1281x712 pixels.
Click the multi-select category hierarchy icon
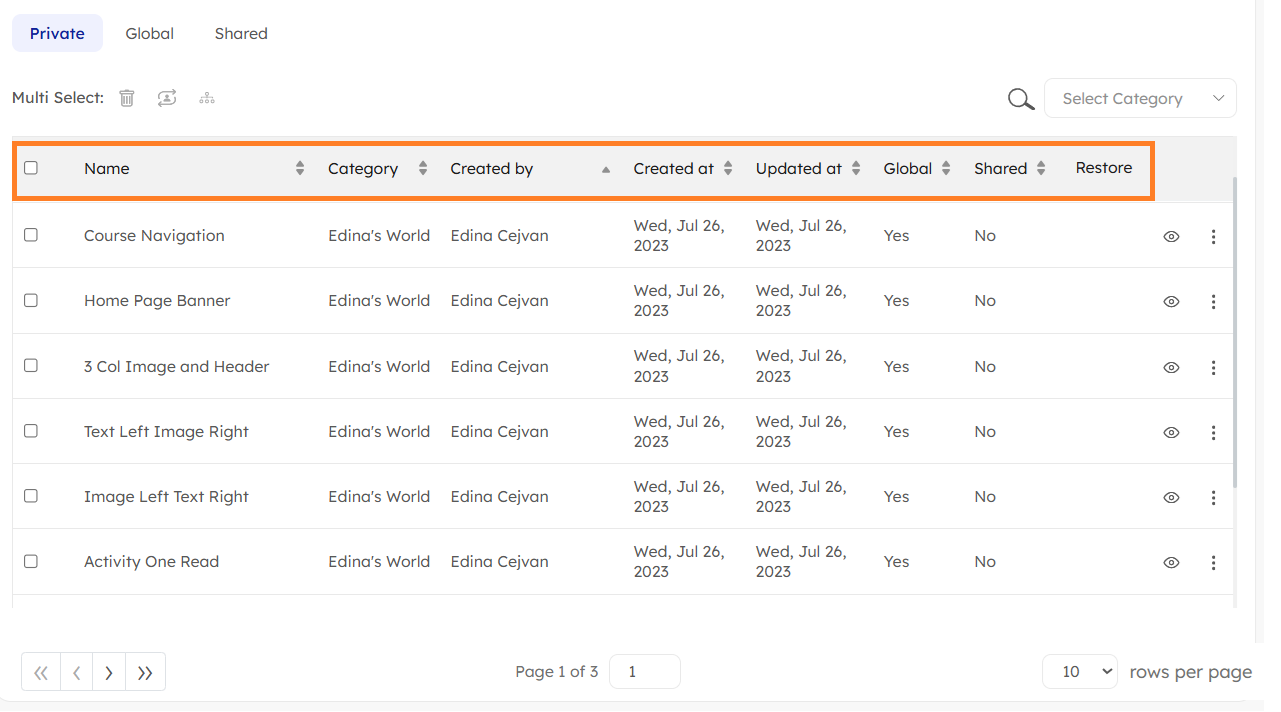(x=207, y=98)
